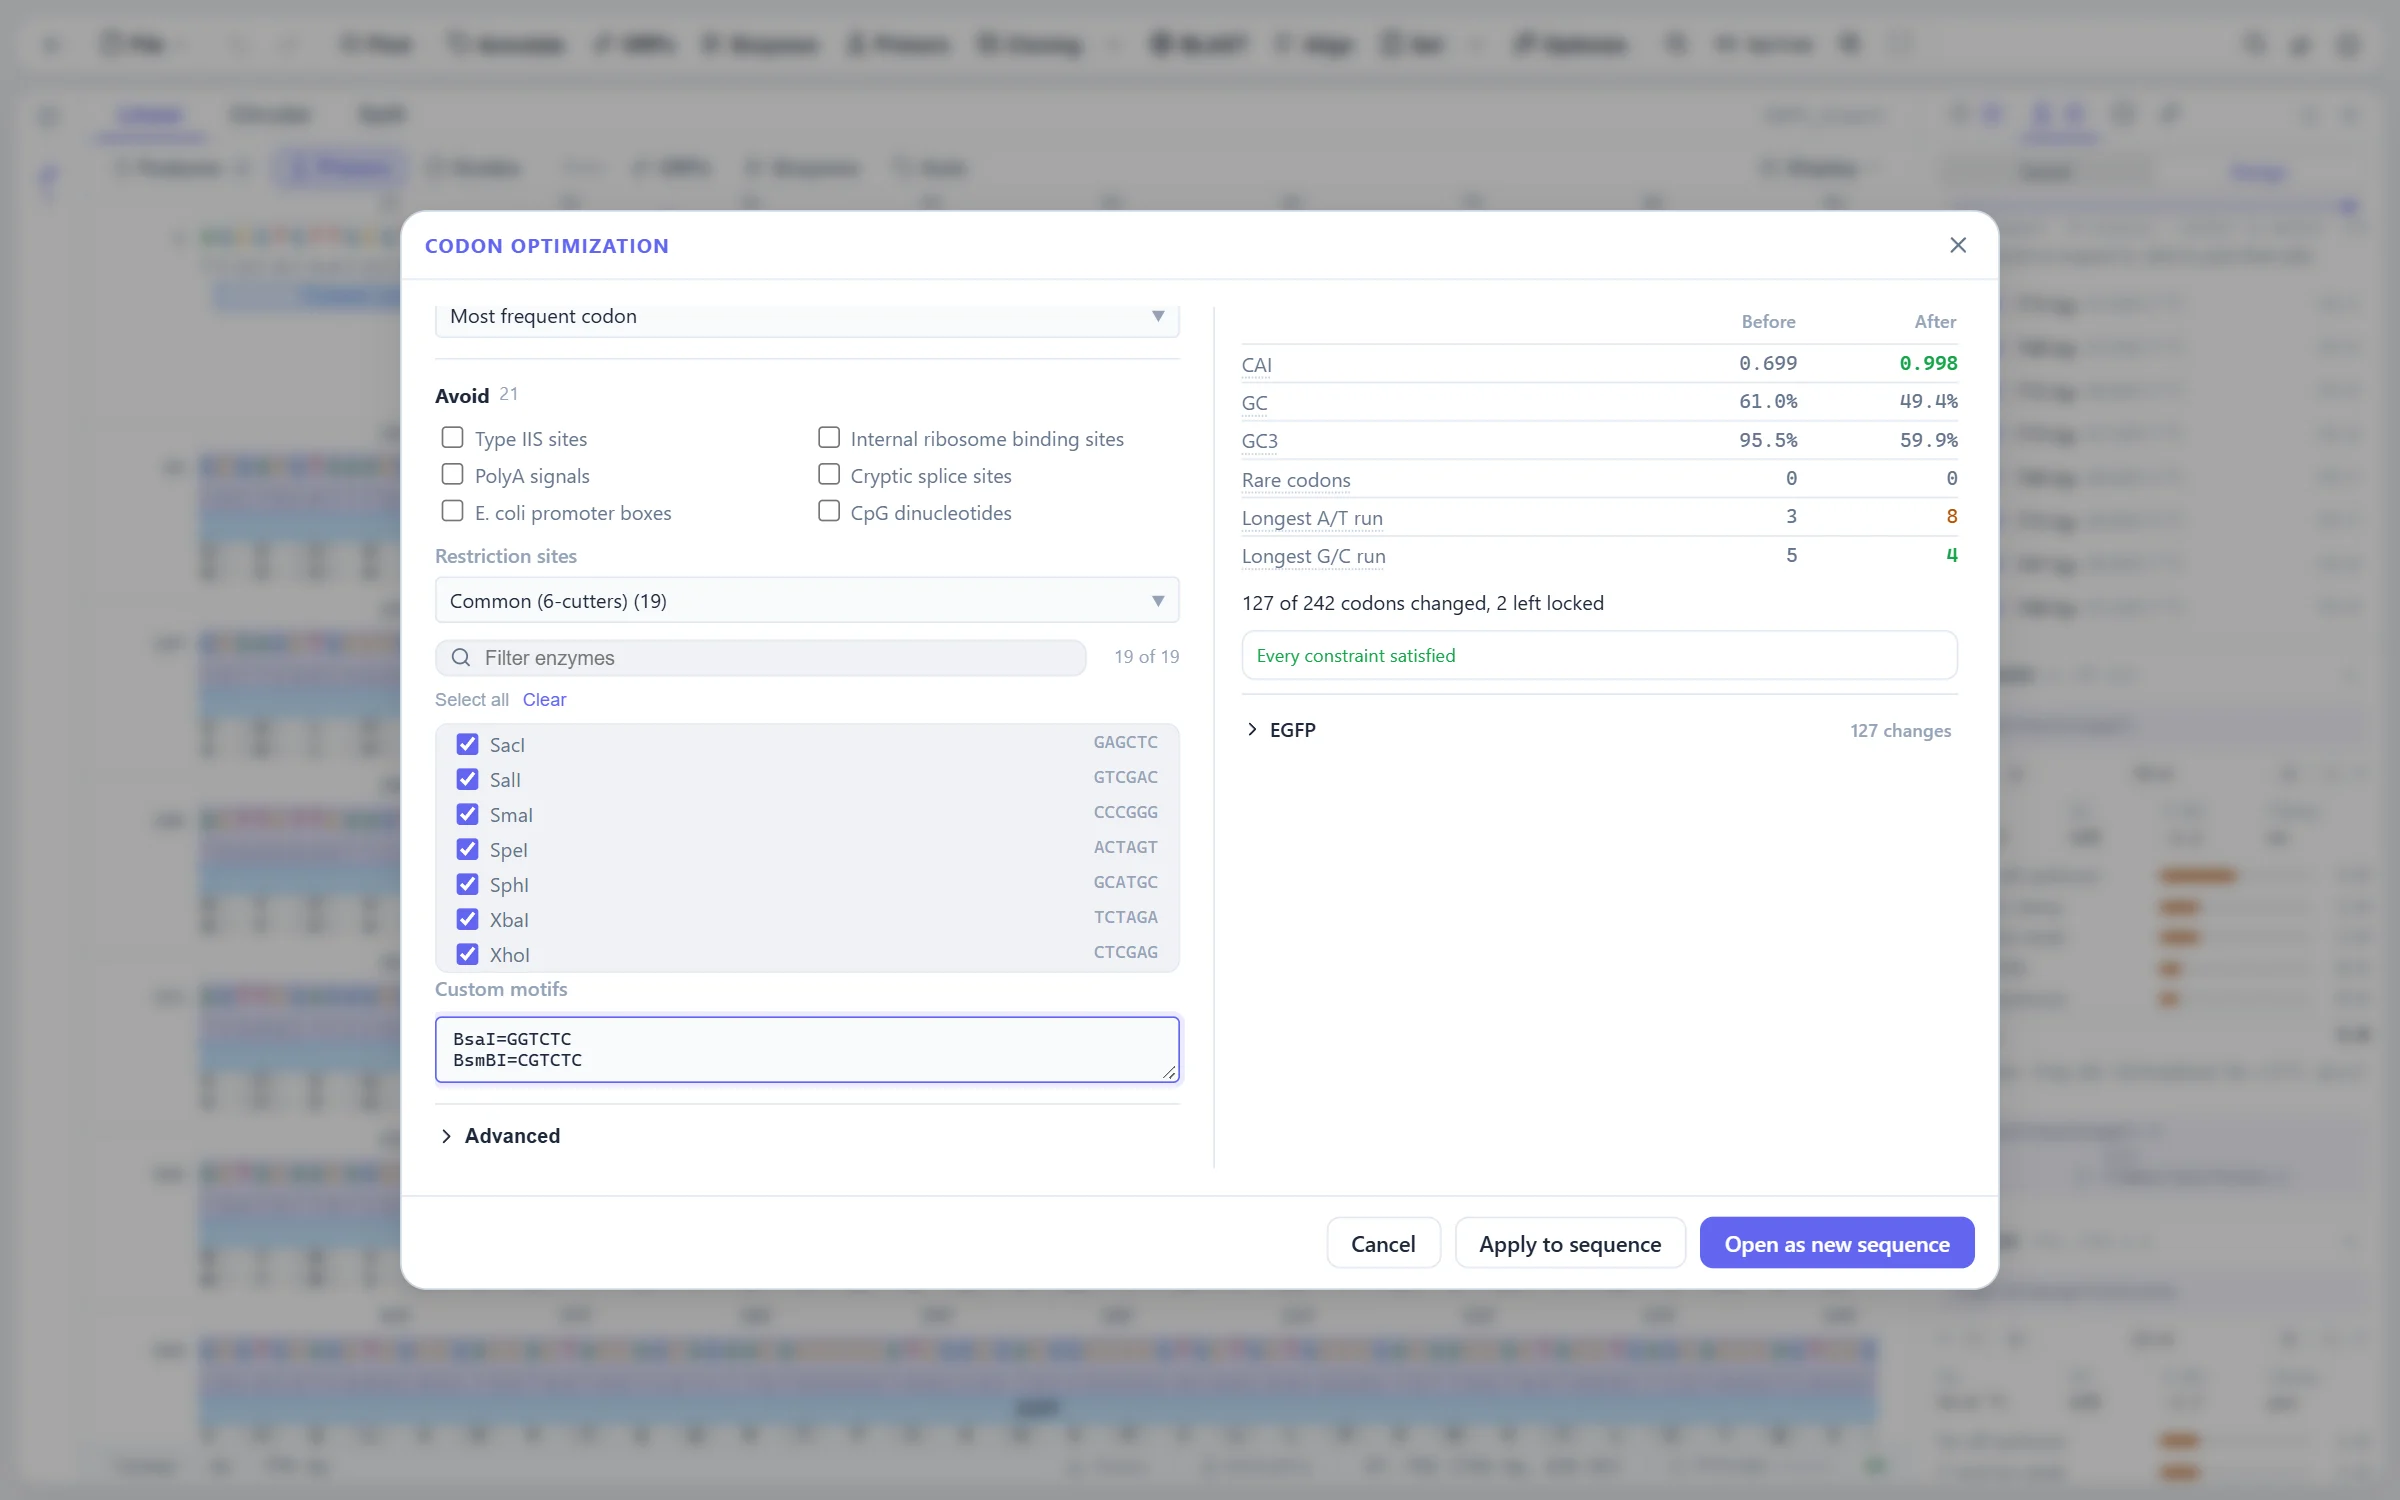Viewport: 2400px width, 1500px height.
Task: Enable Cryptic splice sites avoidance
Action: tap(828, 475)
